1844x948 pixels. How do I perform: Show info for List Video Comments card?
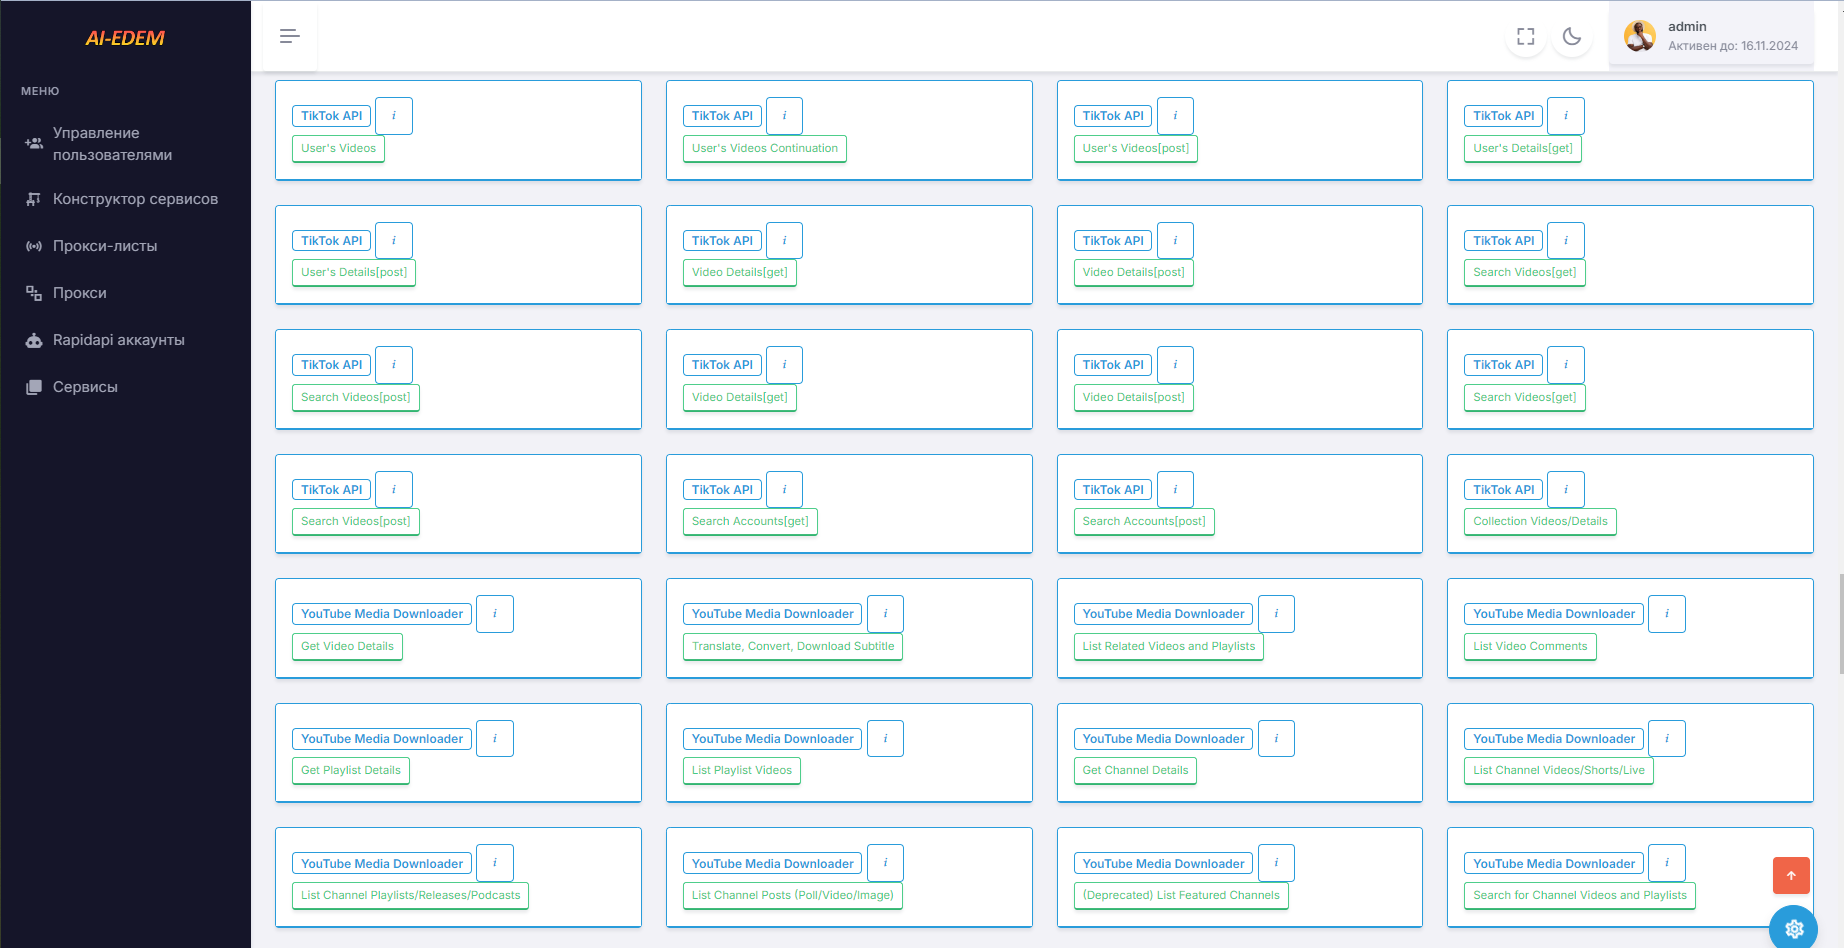tap(1667, 614)
